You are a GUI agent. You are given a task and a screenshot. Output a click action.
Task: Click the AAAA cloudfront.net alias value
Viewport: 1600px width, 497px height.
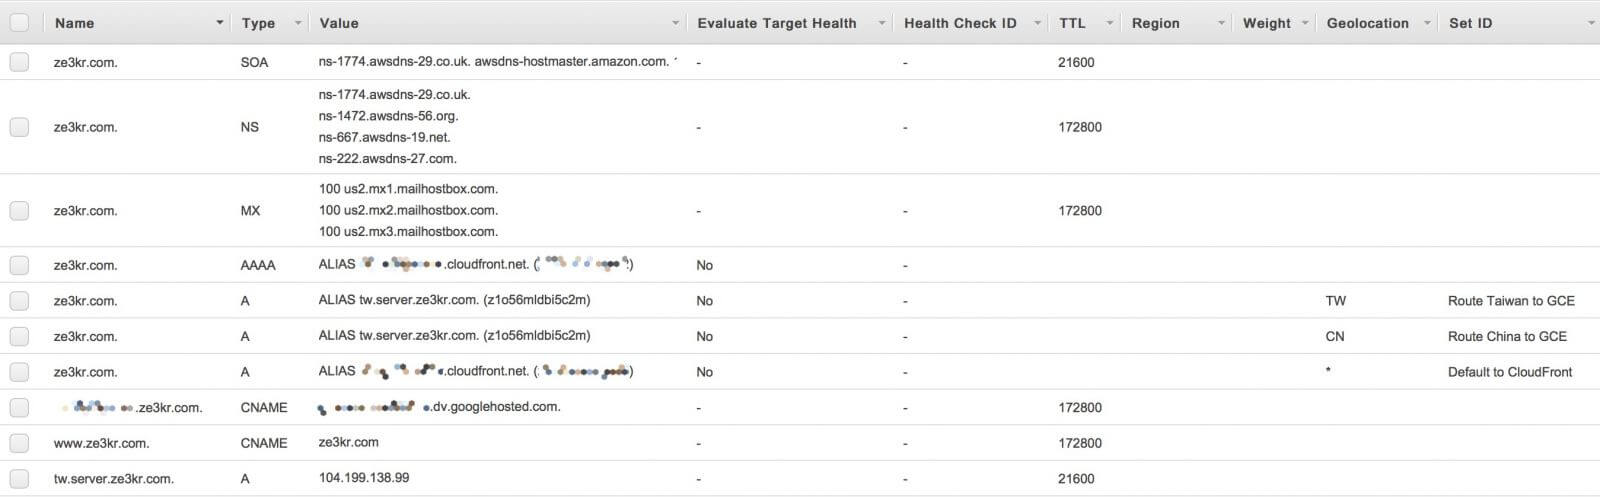tap(476, 265)
